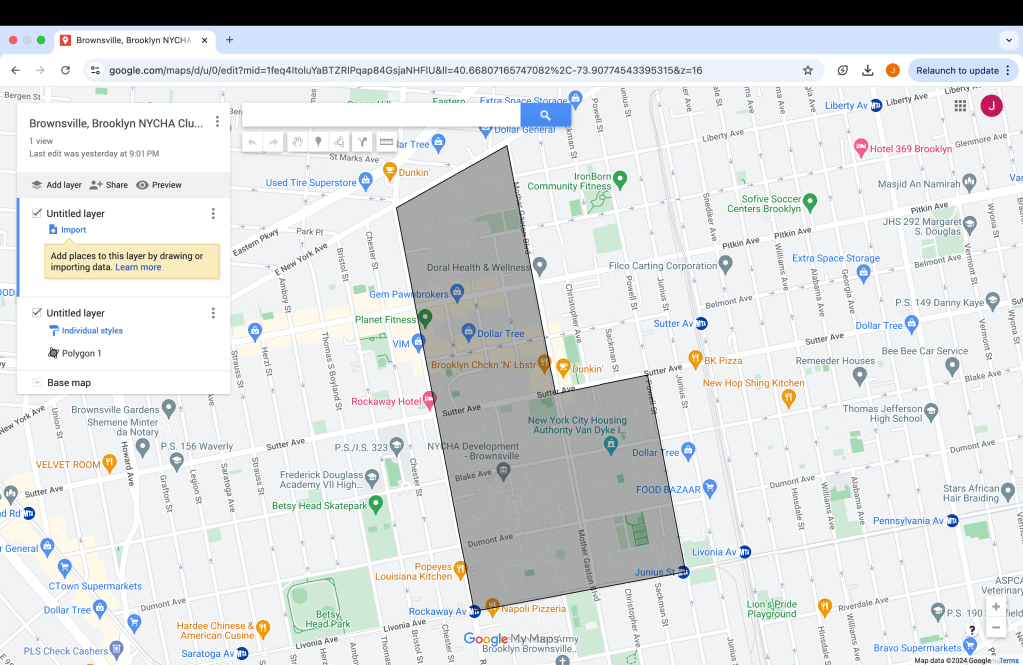Select Polygon 1 in the layer list
This screenshot has height=665, width=1023.
click(81, 354)
